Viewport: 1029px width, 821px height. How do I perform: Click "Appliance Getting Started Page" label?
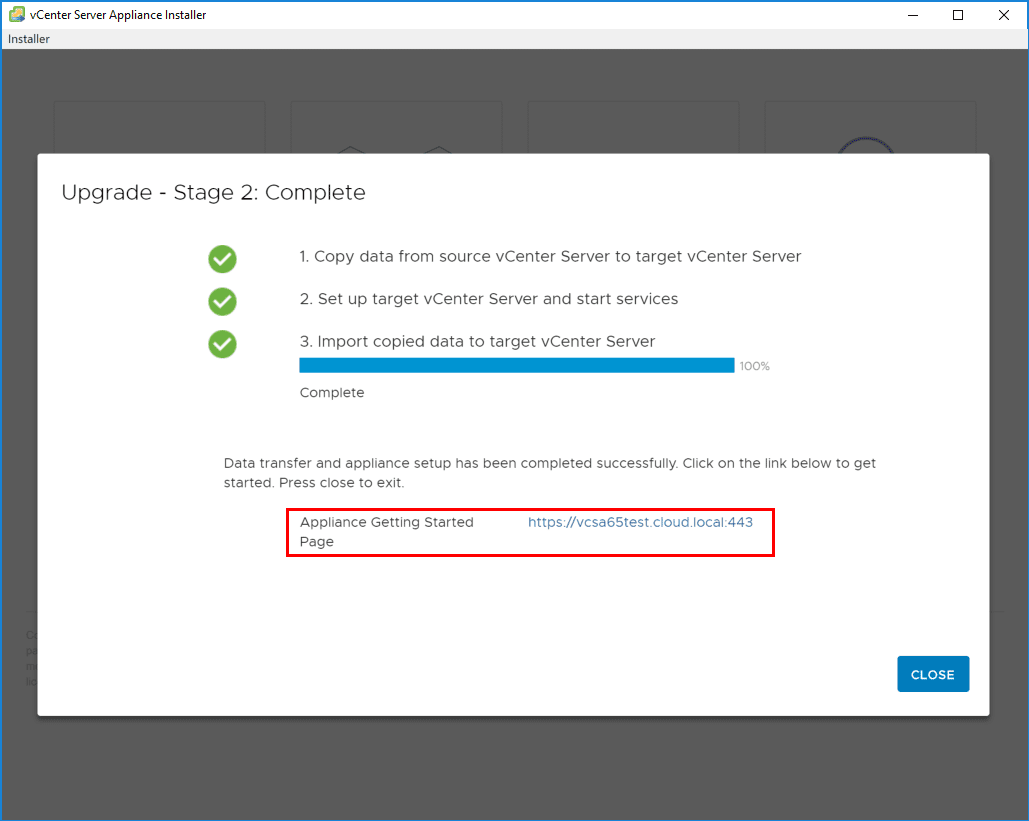point(387,532)
